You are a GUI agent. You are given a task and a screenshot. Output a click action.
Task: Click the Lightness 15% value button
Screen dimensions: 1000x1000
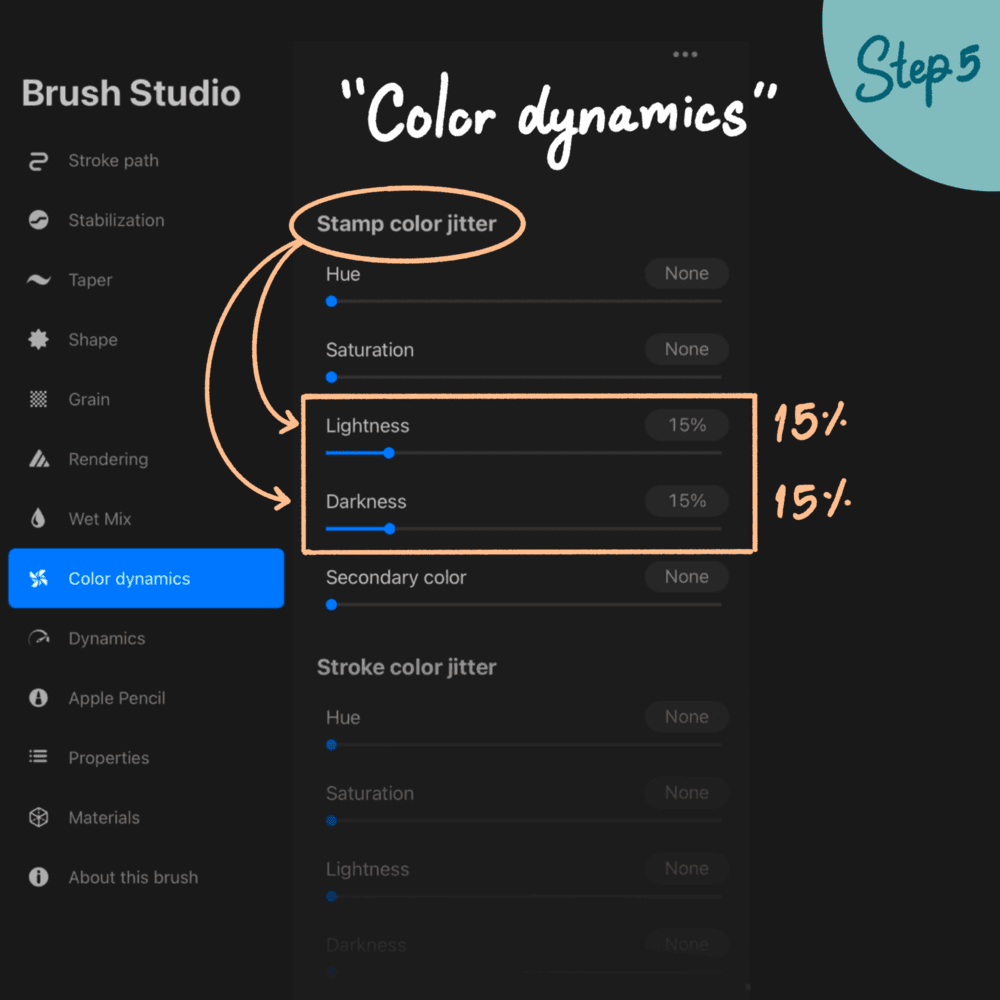click(x=687, y=425)
